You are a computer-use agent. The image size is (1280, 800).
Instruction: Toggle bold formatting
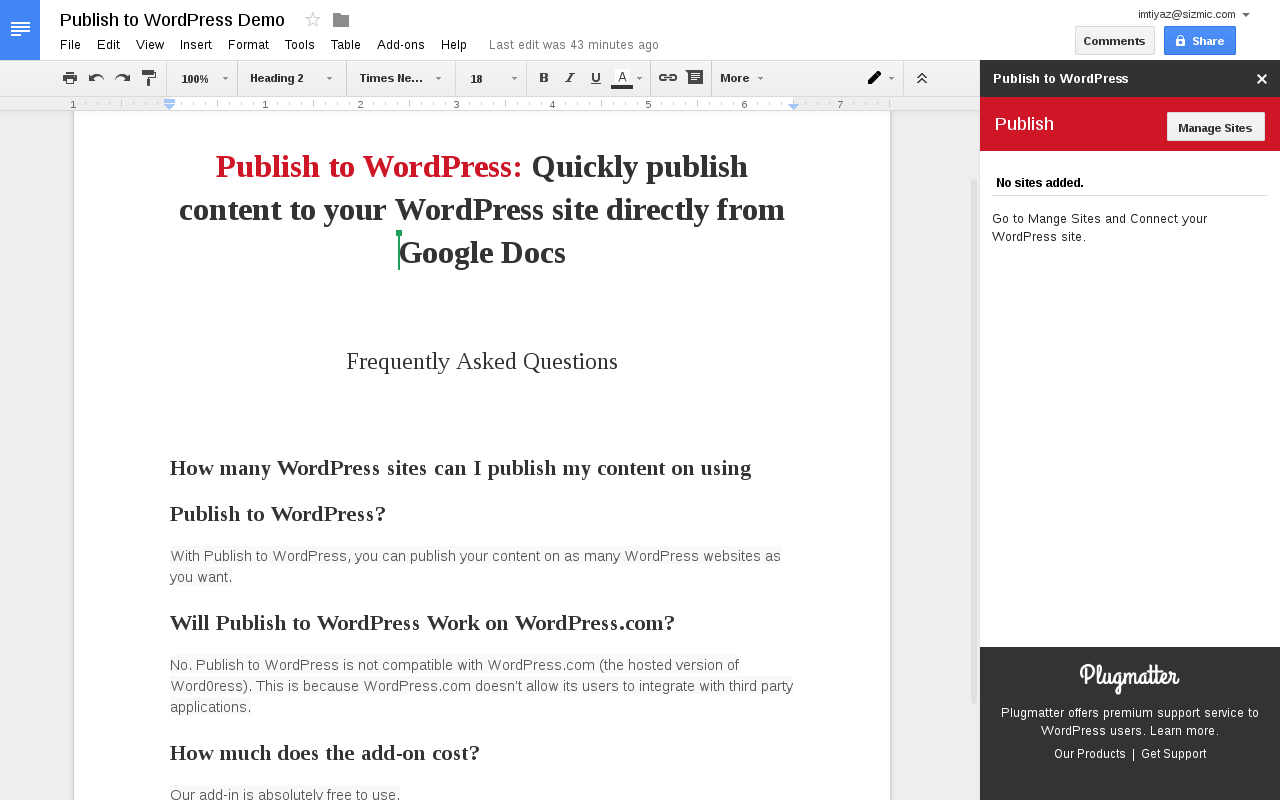(x=544, y=78)
